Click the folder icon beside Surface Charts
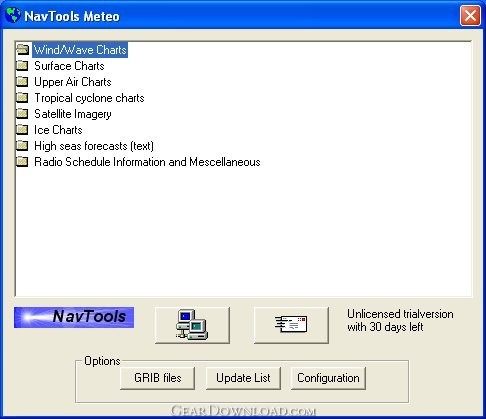Image resolution: width=486 pixels, height=419 pixels. 22,66
